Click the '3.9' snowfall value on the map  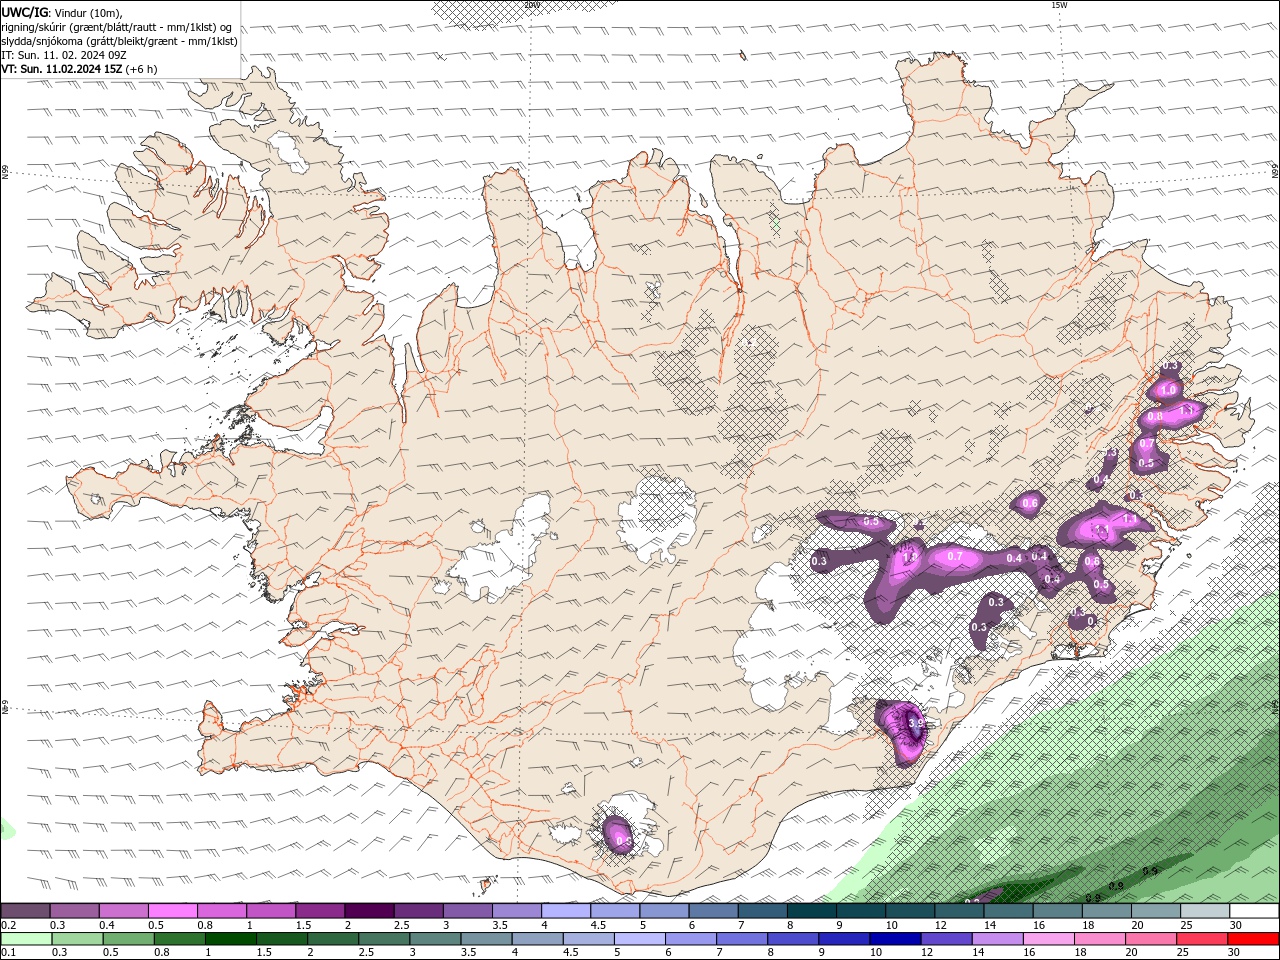coord(914,722)
